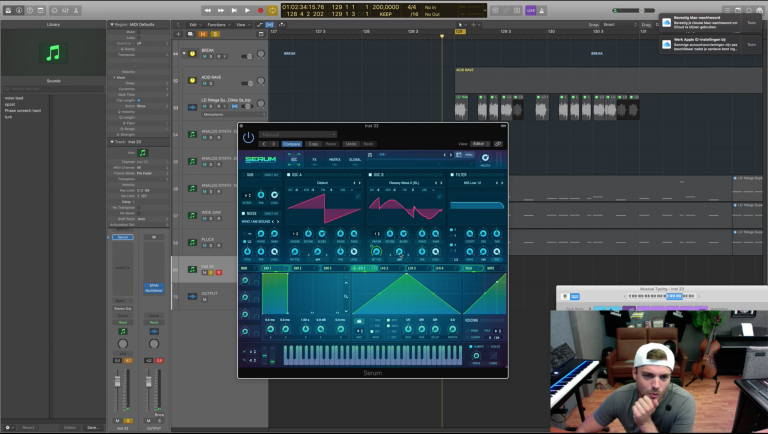Image resolution: width=768 pixels, height=434 pixels.
Task: Toggle the orange Hide button
Action: 203,34
